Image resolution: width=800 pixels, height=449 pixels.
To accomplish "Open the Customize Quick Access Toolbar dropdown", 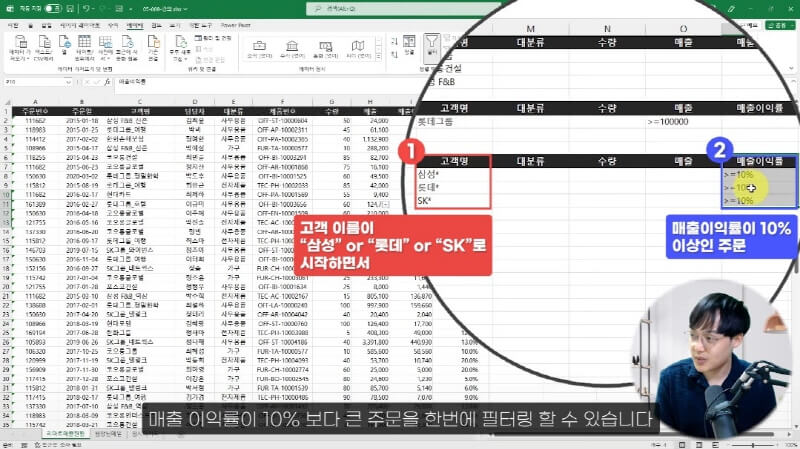I will pyautogui.click(x=131, y=9).
